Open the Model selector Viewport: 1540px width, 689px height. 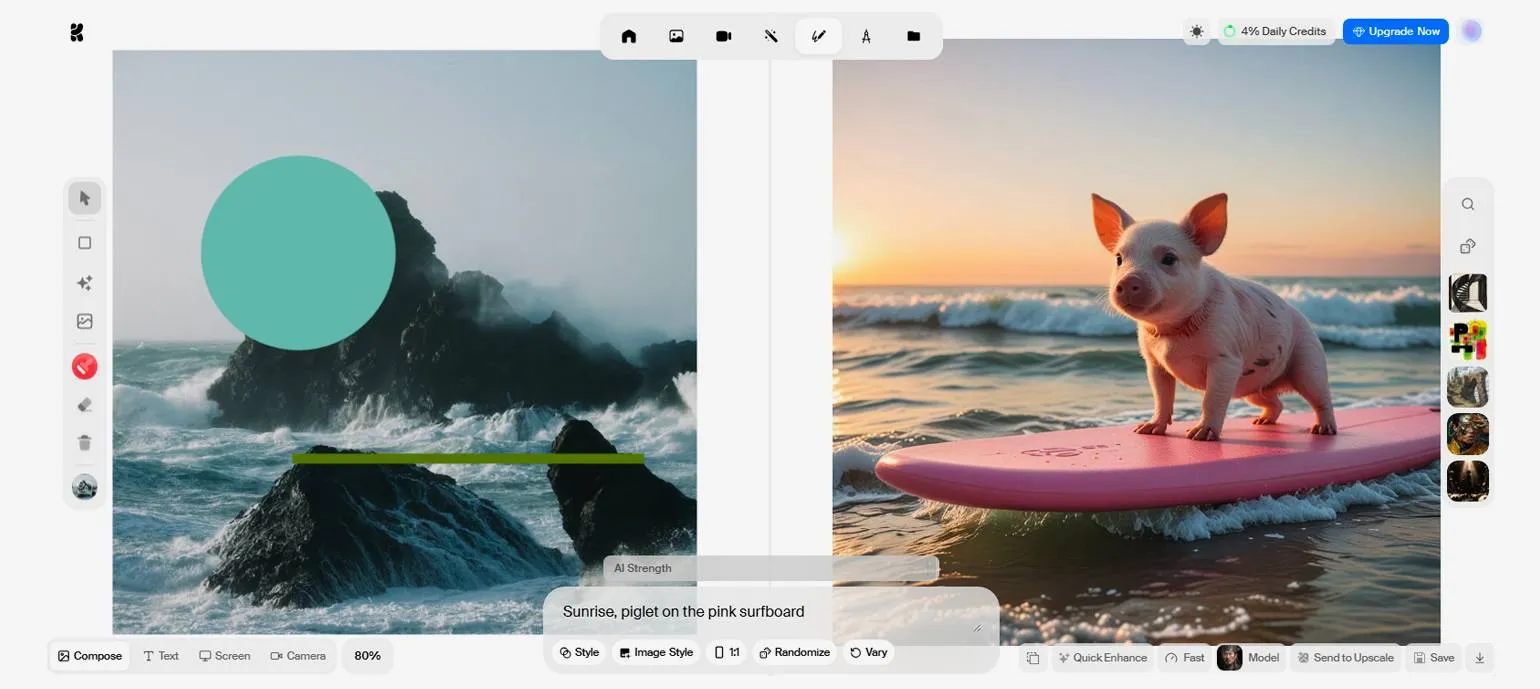[1249, 657]
